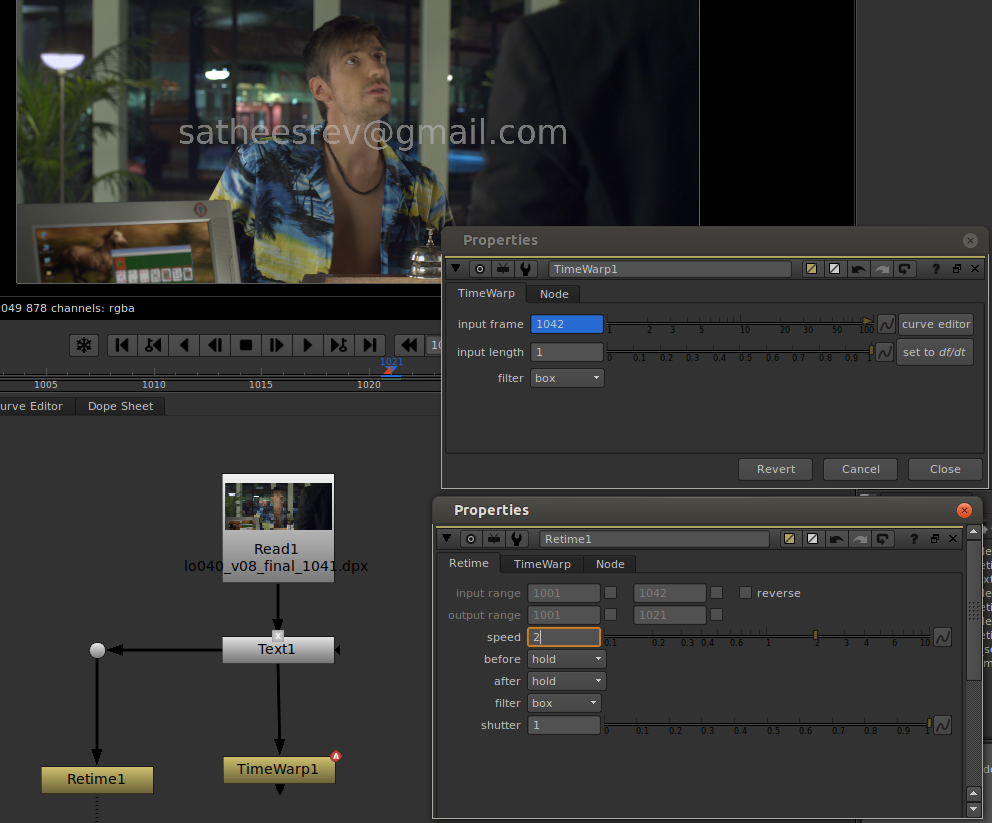The height and width of the screenshot is (823, 992).
Task: Enable the reverse checkbox in Retime1
Action: tap(745, 593)
